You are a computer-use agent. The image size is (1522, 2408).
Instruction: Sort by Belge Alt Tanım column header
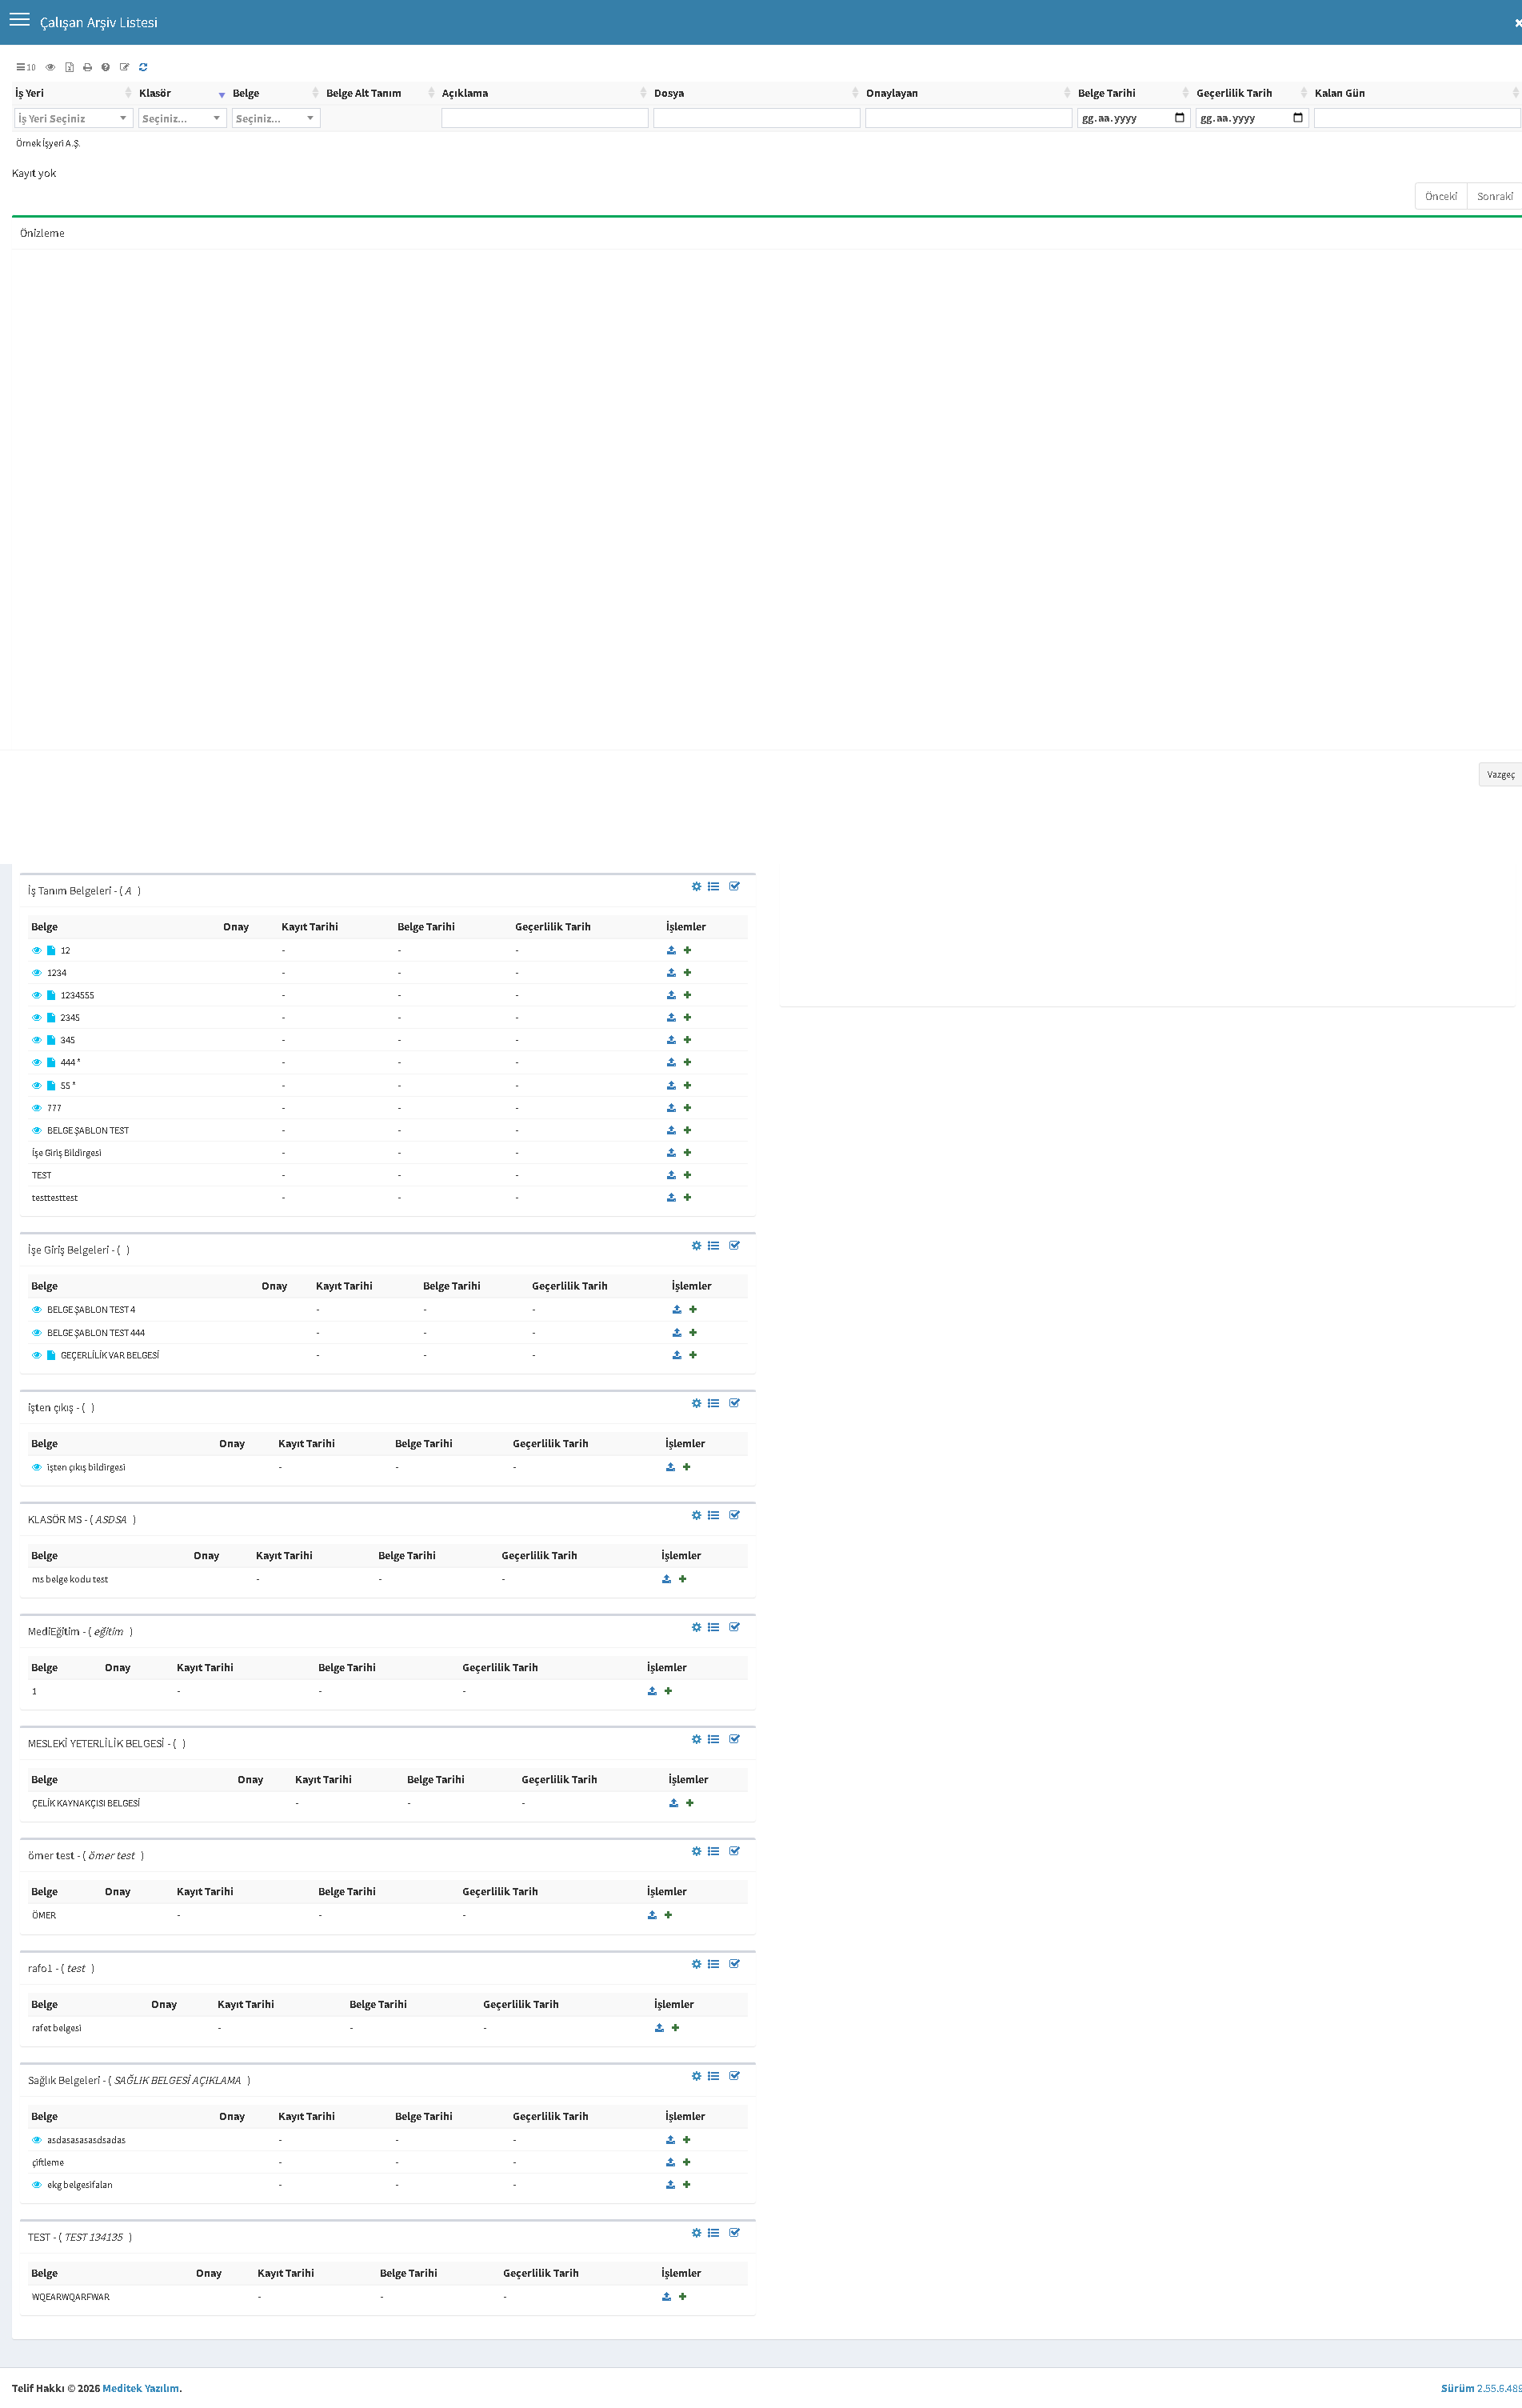(x=380, y=93)
